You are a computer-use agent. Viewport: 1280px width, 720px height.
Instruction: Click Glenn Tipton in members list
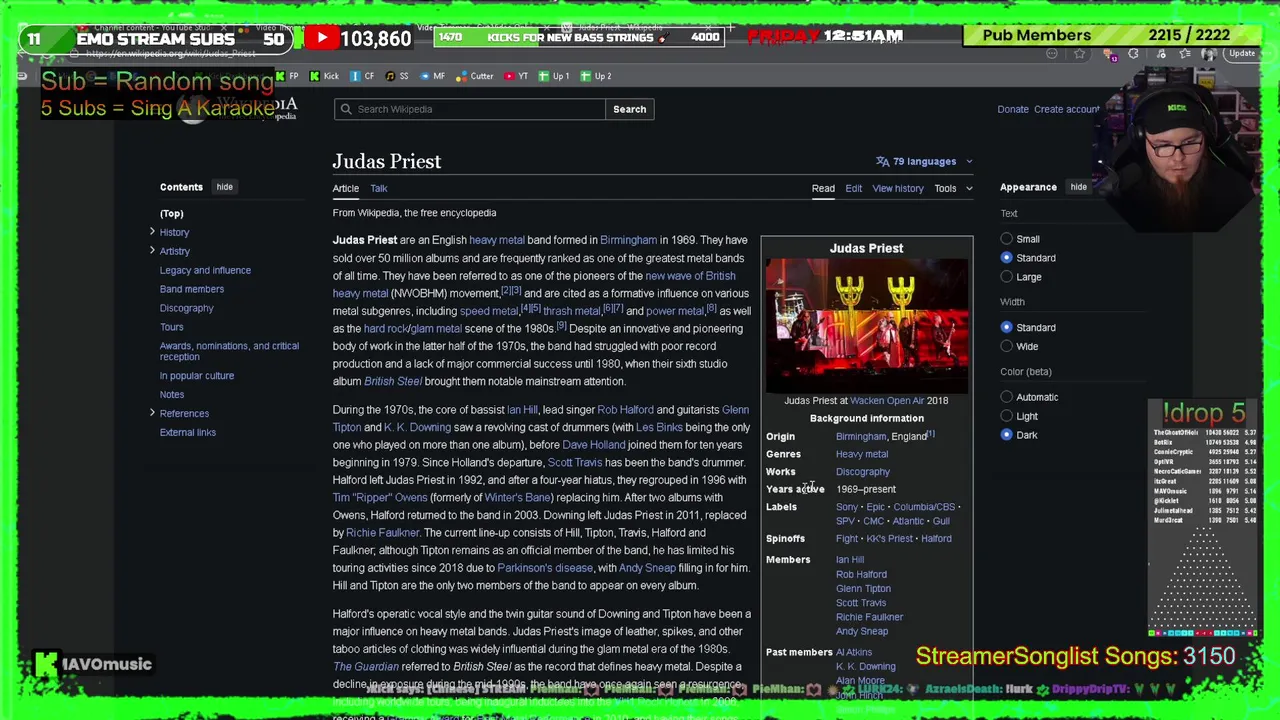(863, 588)
